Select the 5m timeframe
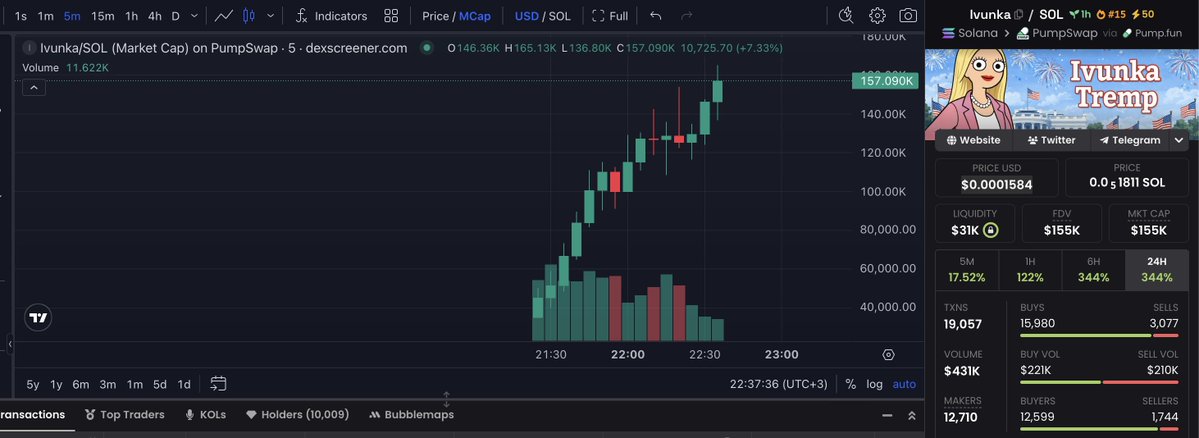1199x438 pixels. point(72,15)
